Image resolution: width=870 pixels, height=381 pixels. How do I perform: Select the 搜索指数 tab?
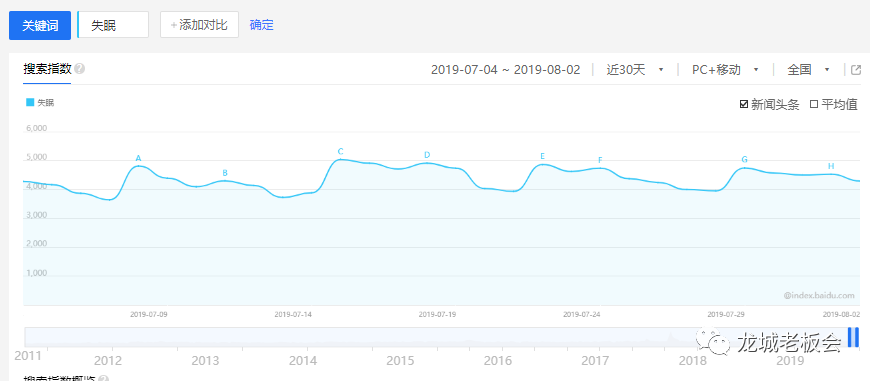point(47,69)
